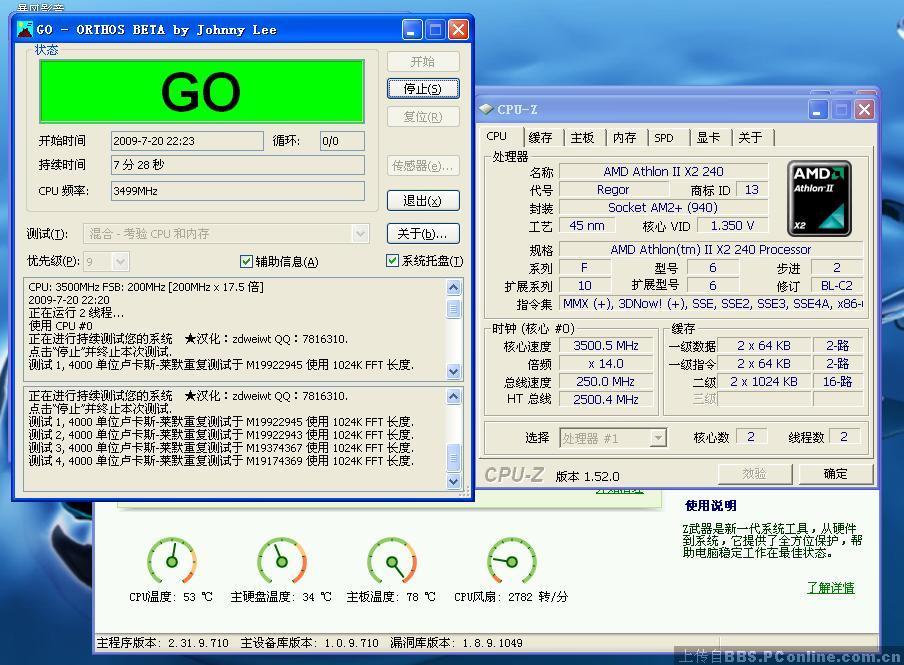904x665 pixels.
Task: Switch to the 内存 tab in CPU-Z
Action: [624, 138]
